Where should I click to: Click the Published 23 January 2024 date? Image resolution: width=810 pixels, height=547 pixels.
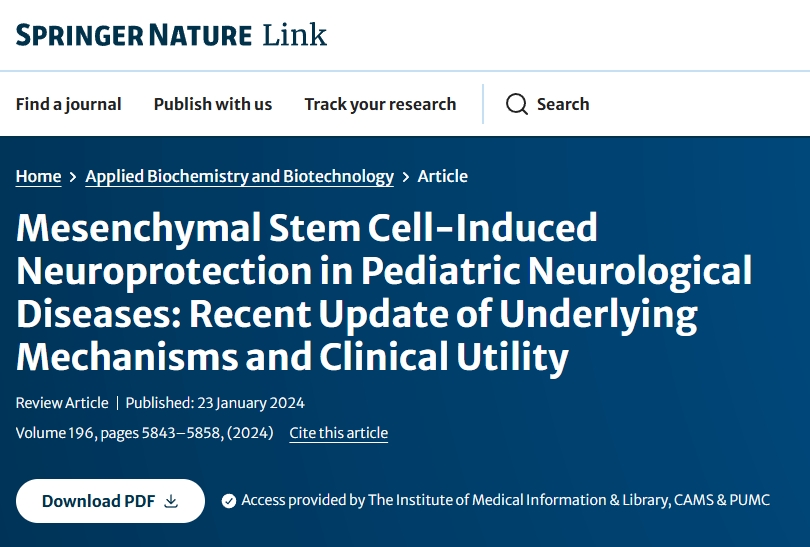215,403
